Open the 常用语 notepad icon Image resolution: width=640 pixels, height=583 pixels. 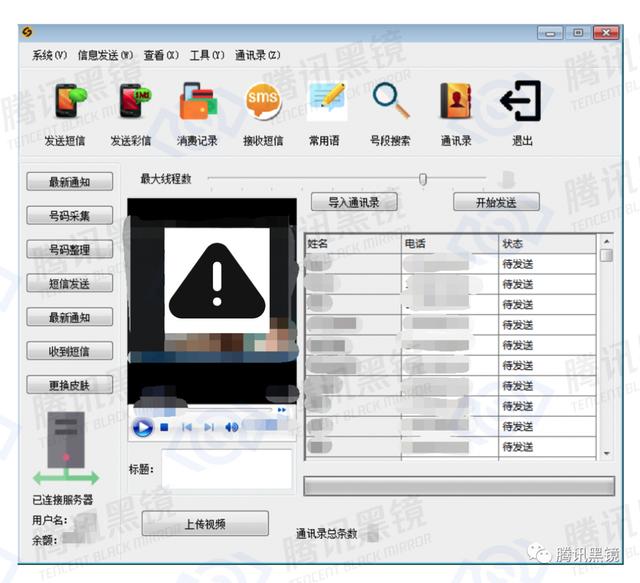(x=327, y=100)
